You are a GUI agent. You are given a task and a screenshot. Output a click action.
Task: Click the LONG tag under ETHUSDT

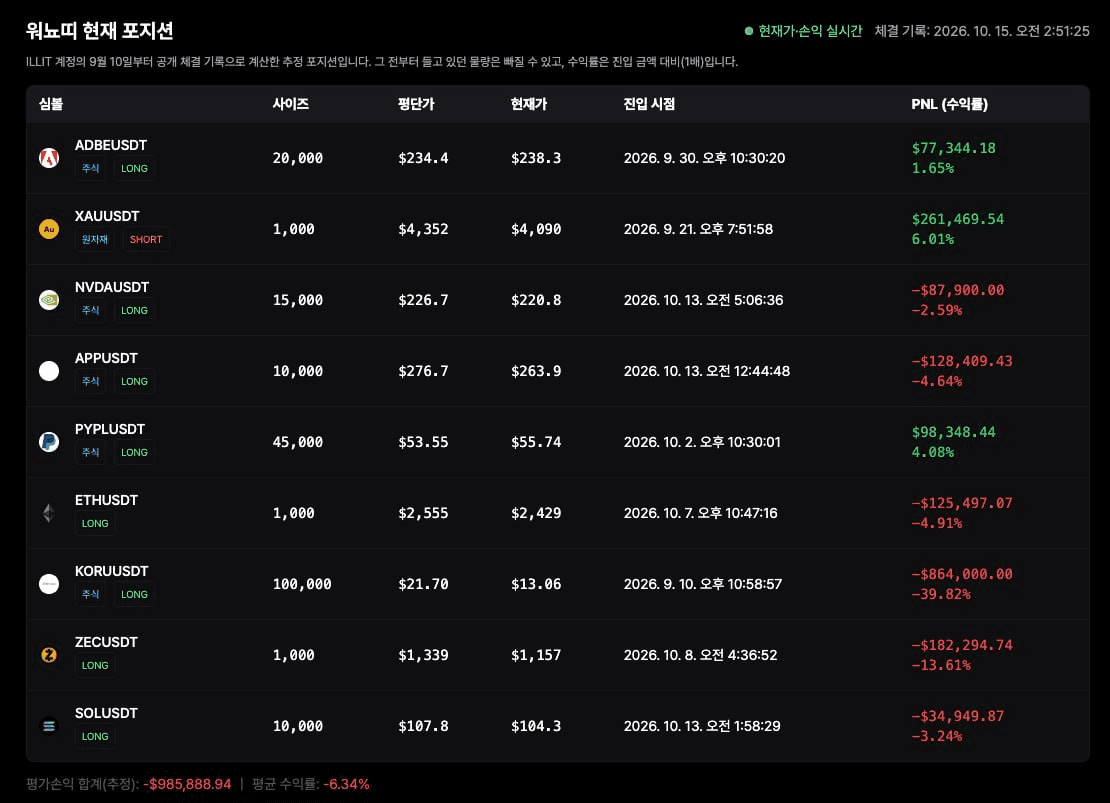[95, 523]
